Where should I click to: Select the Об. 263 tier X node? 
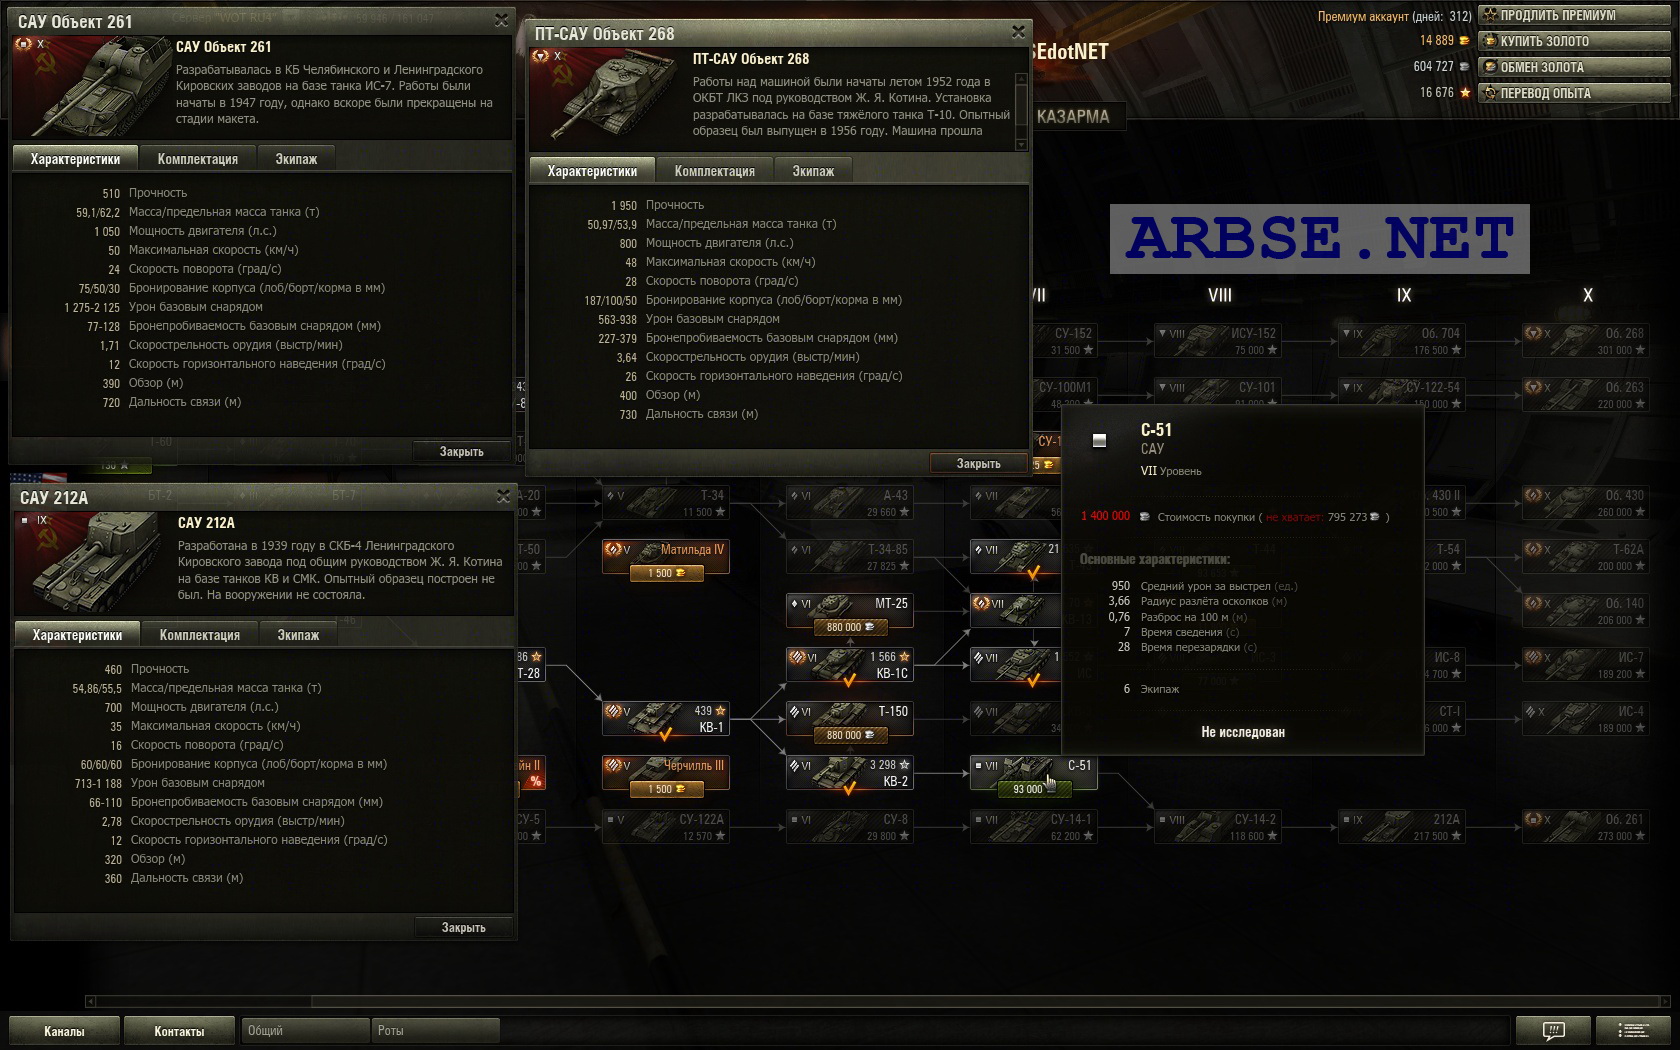[1586, 395]
